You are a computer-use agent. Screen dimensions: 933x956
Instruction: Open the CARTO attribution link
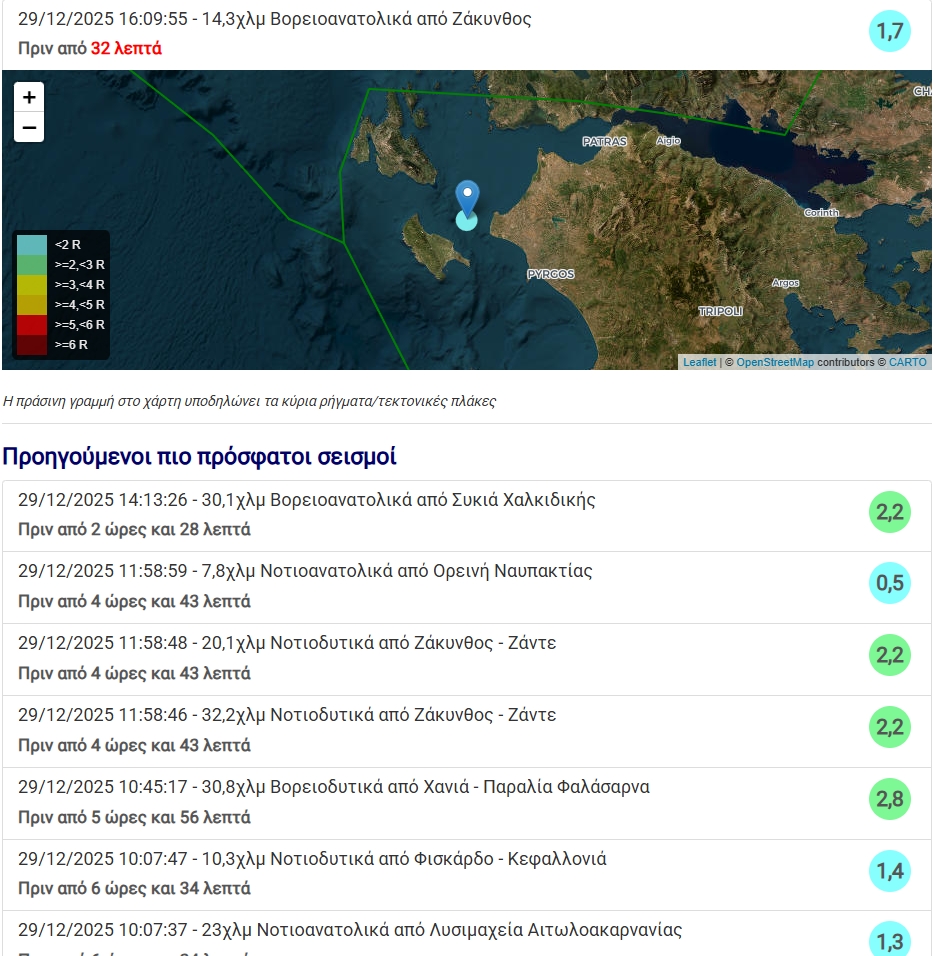[x=907, y=362]
